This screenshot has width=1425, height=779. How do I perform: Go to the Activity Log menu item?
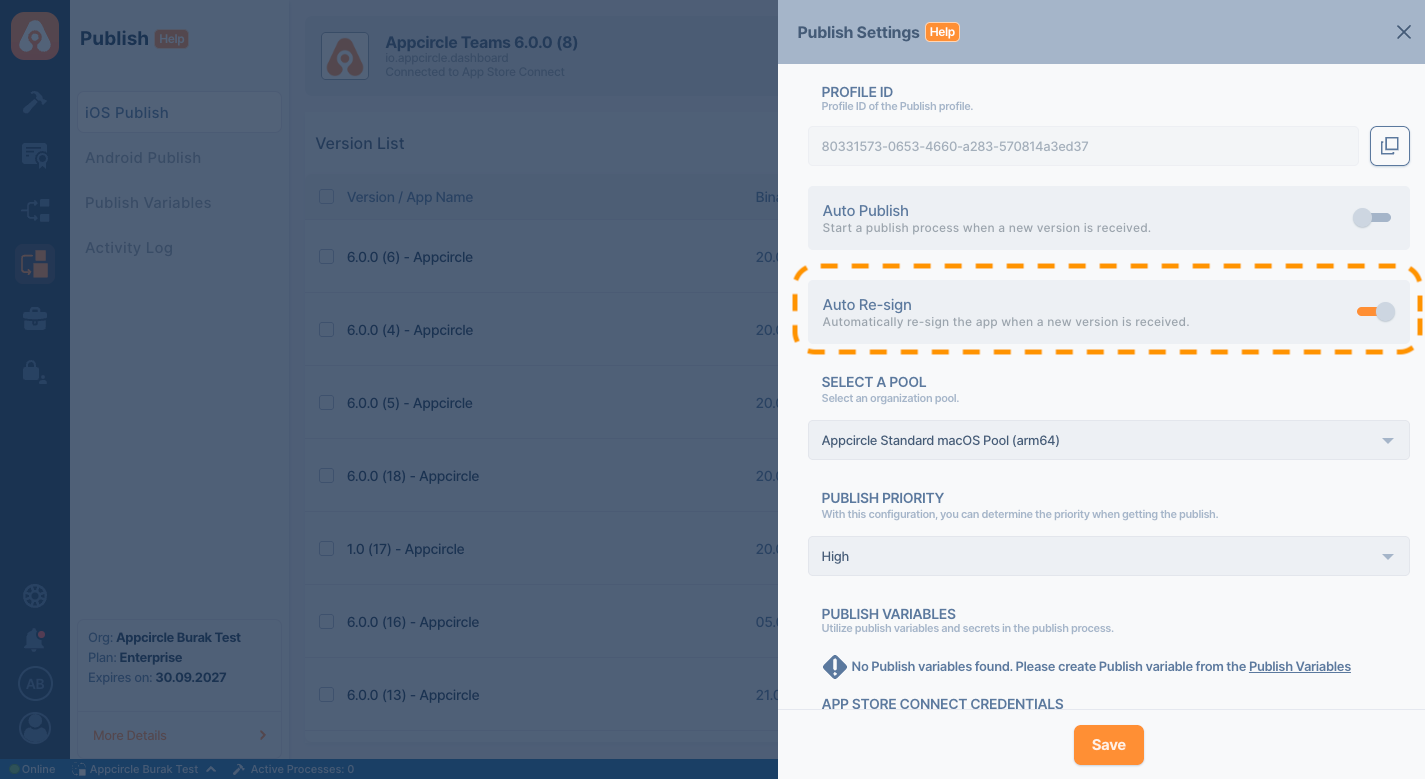129,248
